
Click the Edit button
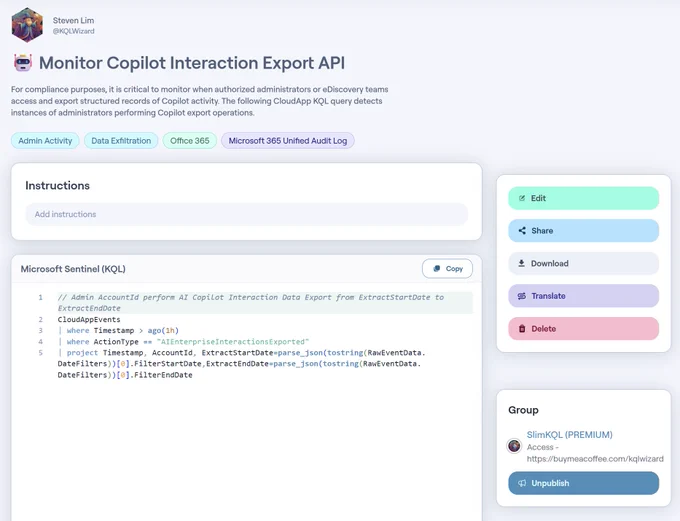[583, 198]
